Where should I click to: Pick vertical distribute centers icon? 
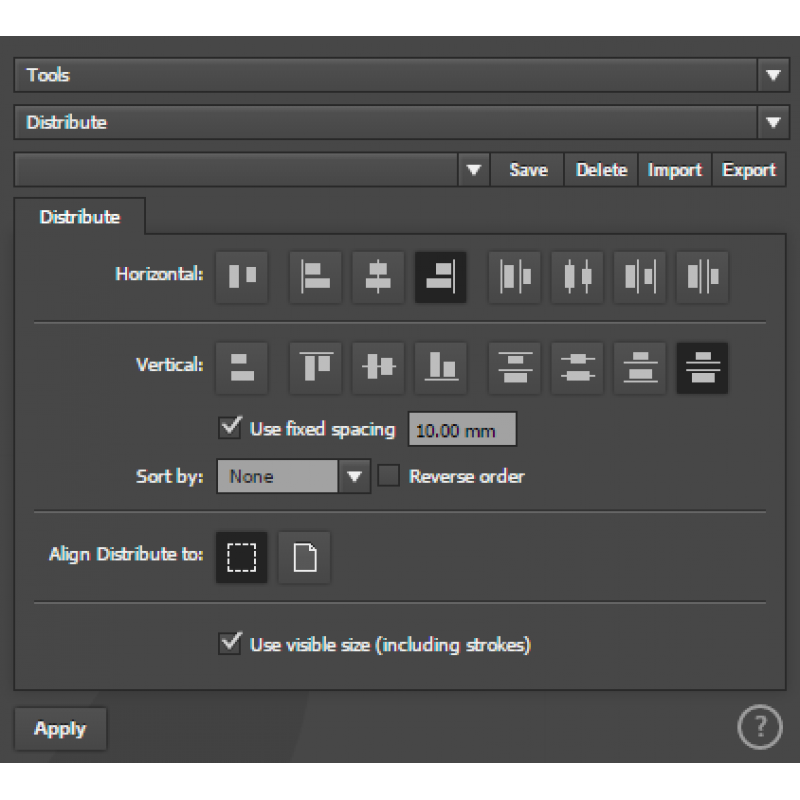tap(577, 368)
